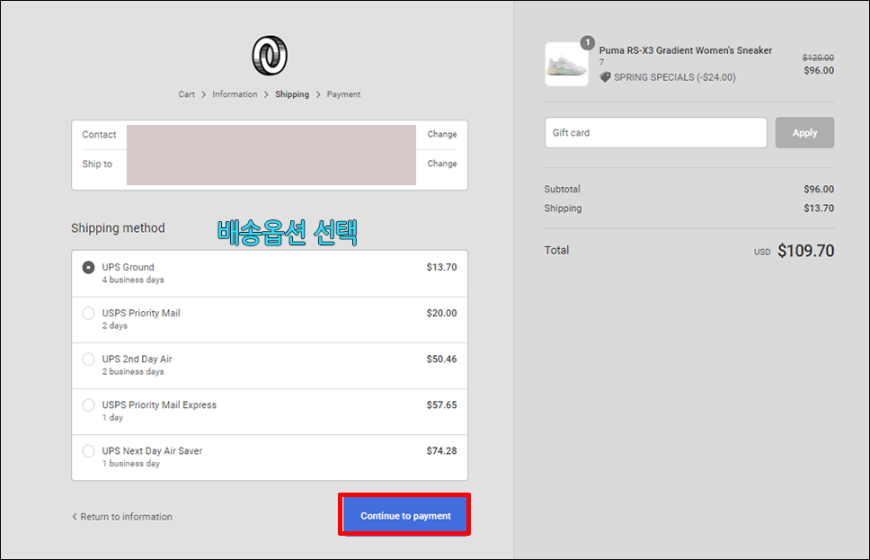Click the store logo at top
This screenshot has height=560, width=870.
[x=270, y=56]
